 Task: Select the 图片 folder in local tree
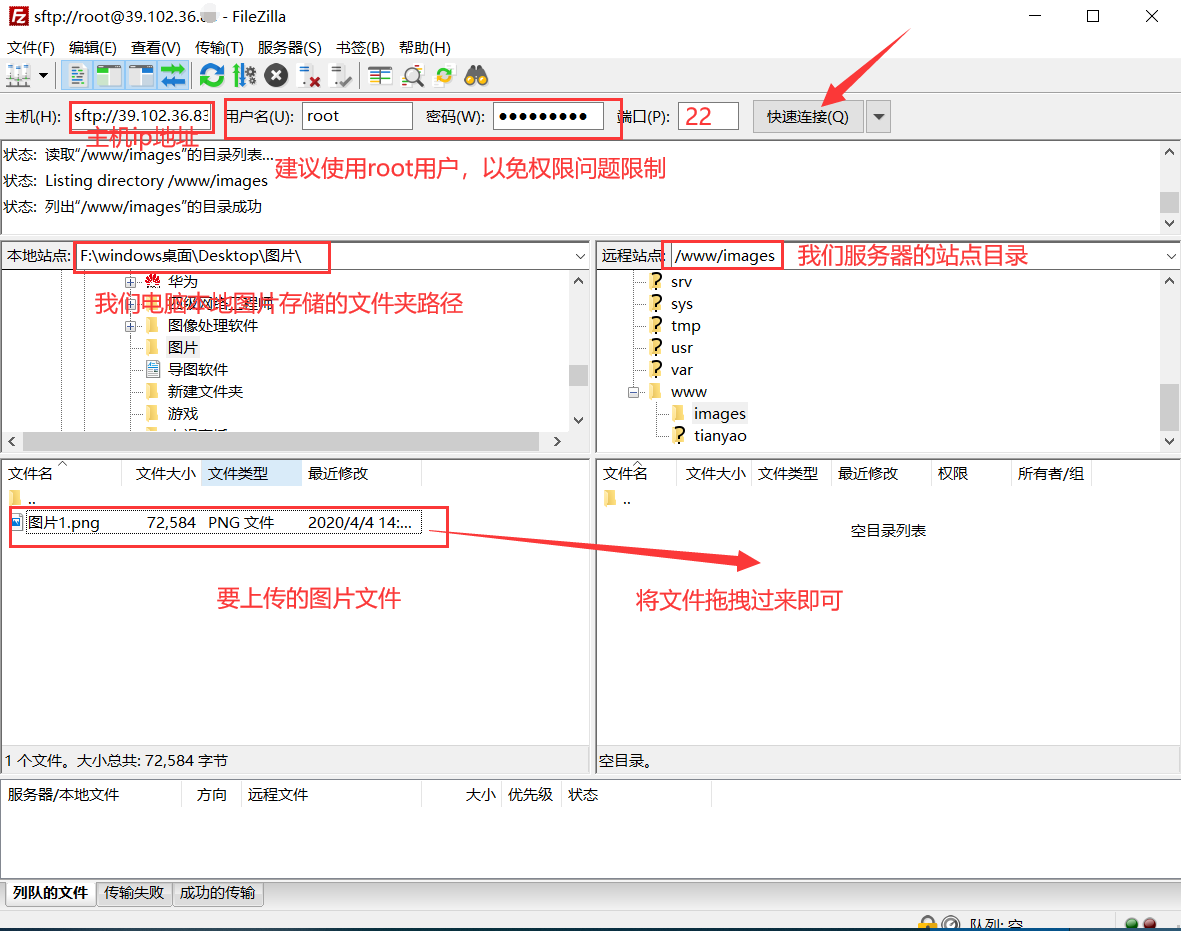click(x=182, y=347)
